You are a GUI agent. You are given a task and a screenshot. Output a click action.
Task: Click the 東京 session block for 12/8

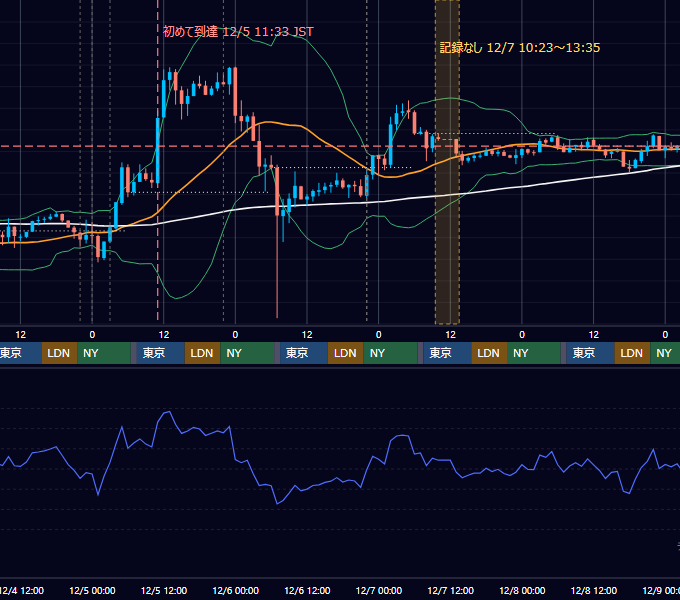590,353
